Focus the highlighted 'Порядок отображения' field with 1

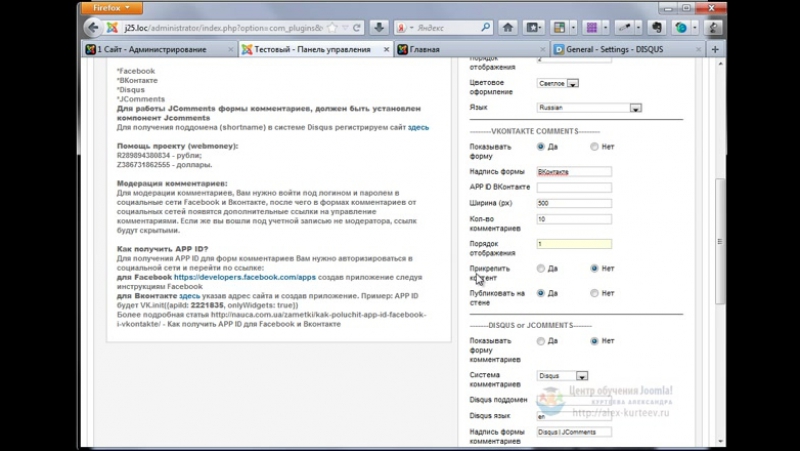coord(574,244)
